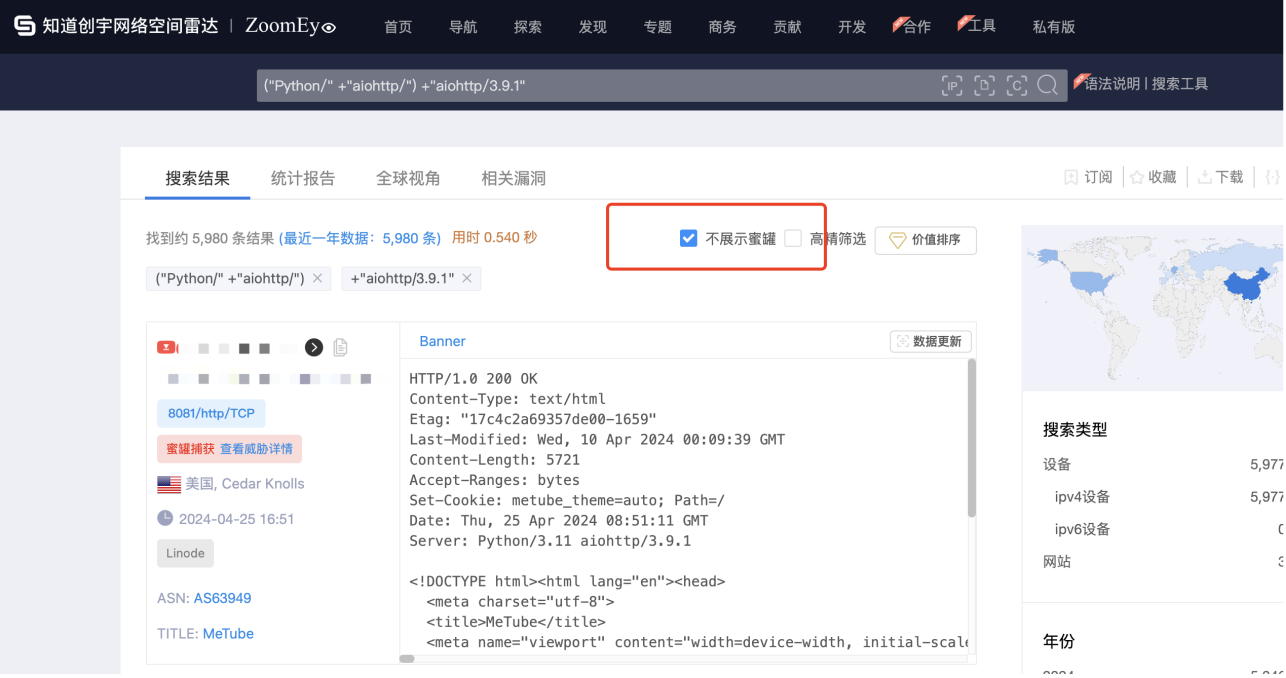Click the 网站 search type row
This screenshot has width=1286, height=678.
1163,562
